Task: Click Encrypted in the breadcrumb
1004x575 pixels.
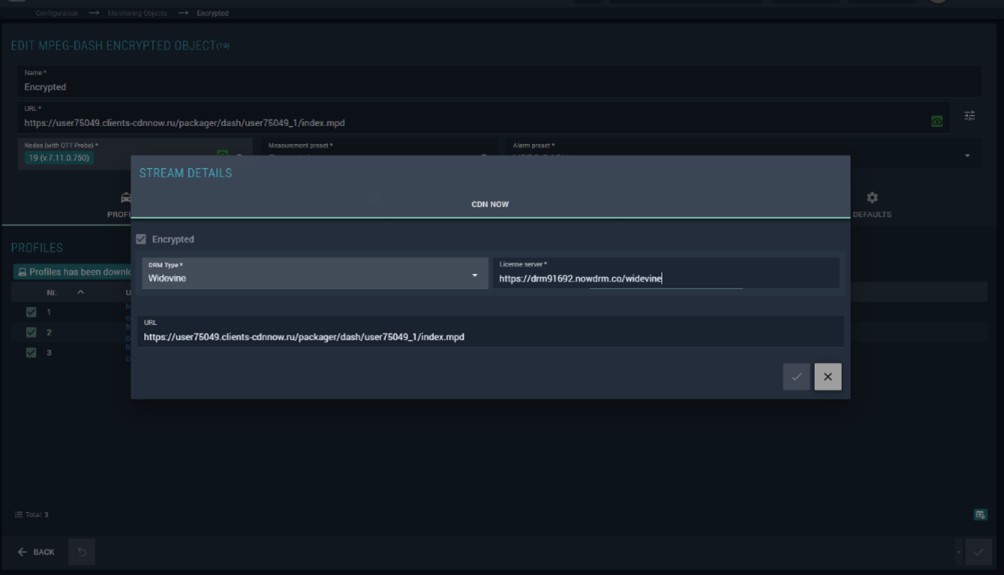Action: (x=212, y=13)
